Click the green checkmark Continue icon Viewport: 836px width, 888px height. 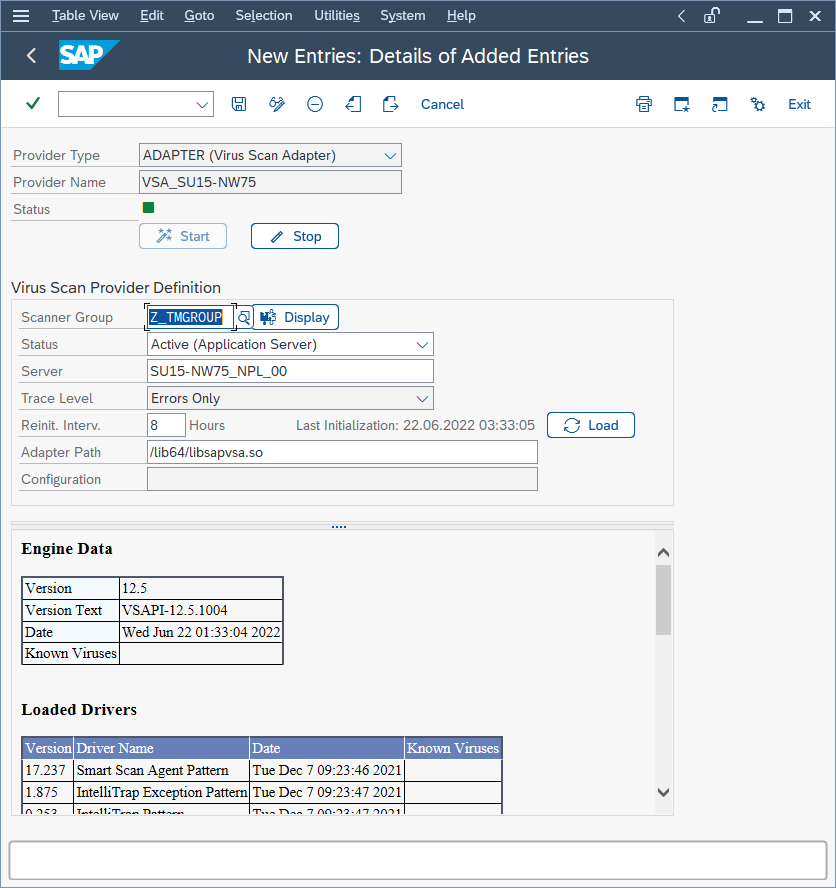click(x=32, y=104)
